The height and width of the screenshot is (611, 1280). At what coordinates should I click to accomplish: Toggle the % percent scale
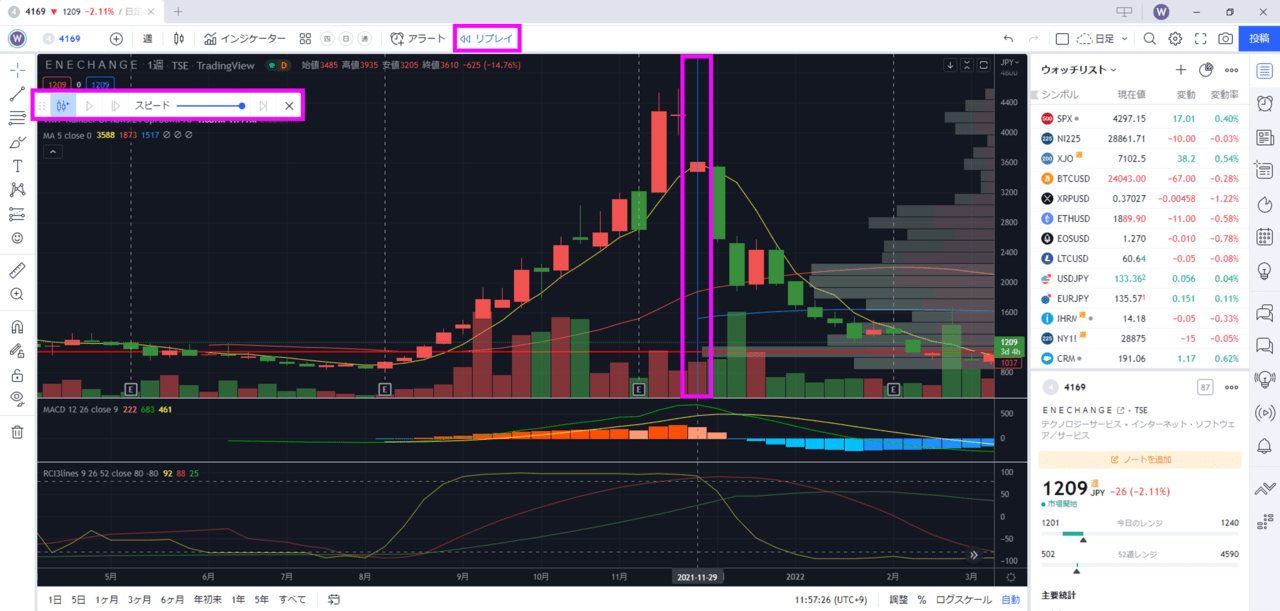pyautogui.click(x=922, y=600)
